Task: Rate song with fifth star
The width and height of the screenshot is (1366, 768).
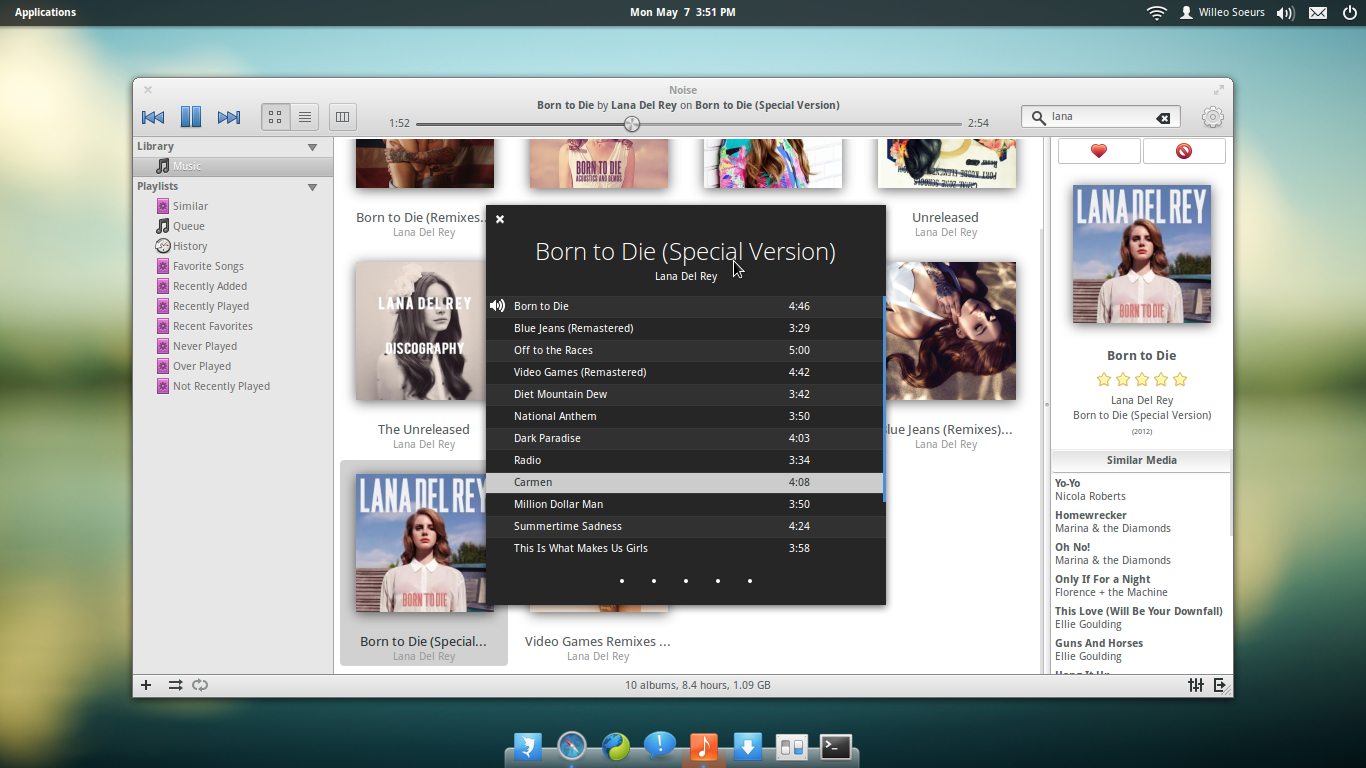Action: [x=1180, y=379]
